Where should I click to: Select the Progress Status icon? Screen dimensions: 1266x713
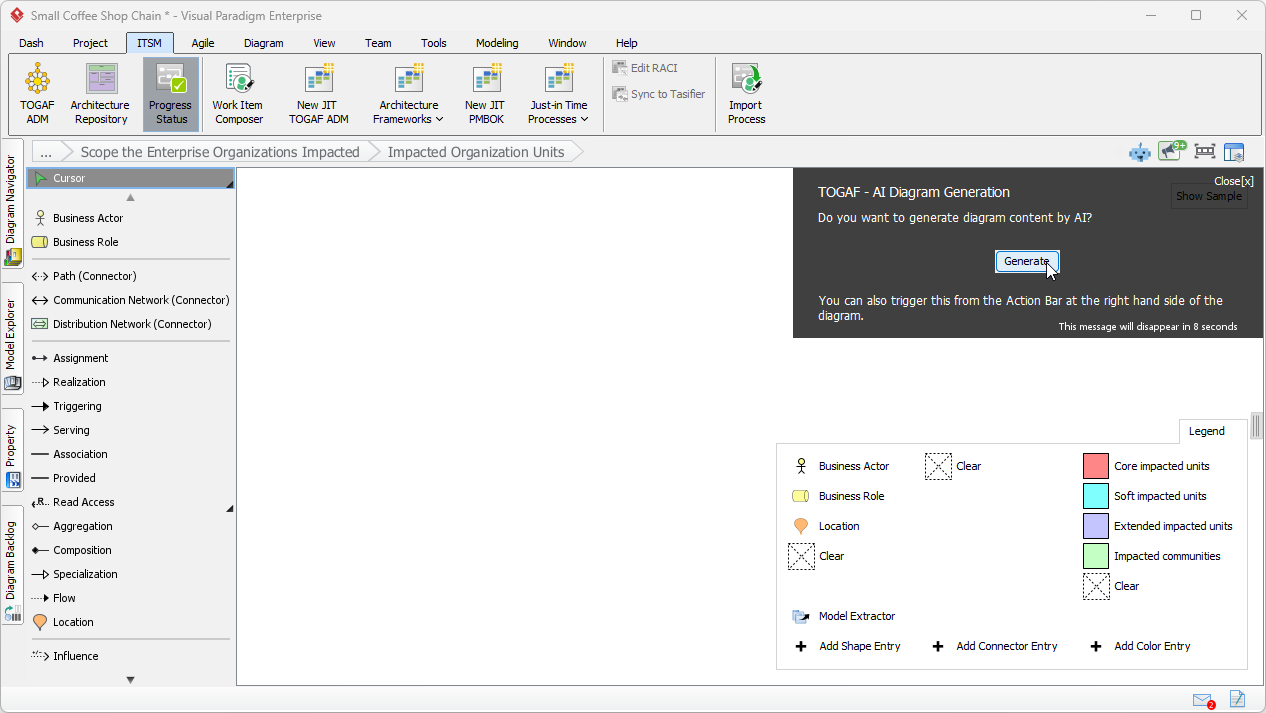tap(170, 93)
